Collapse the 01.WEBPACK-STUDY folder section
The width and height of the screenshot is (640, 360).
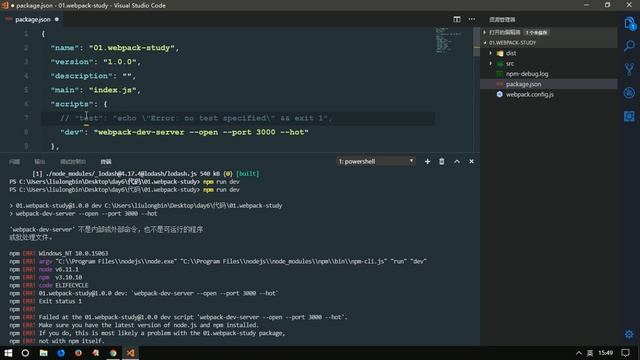click(x=484, y=42)
